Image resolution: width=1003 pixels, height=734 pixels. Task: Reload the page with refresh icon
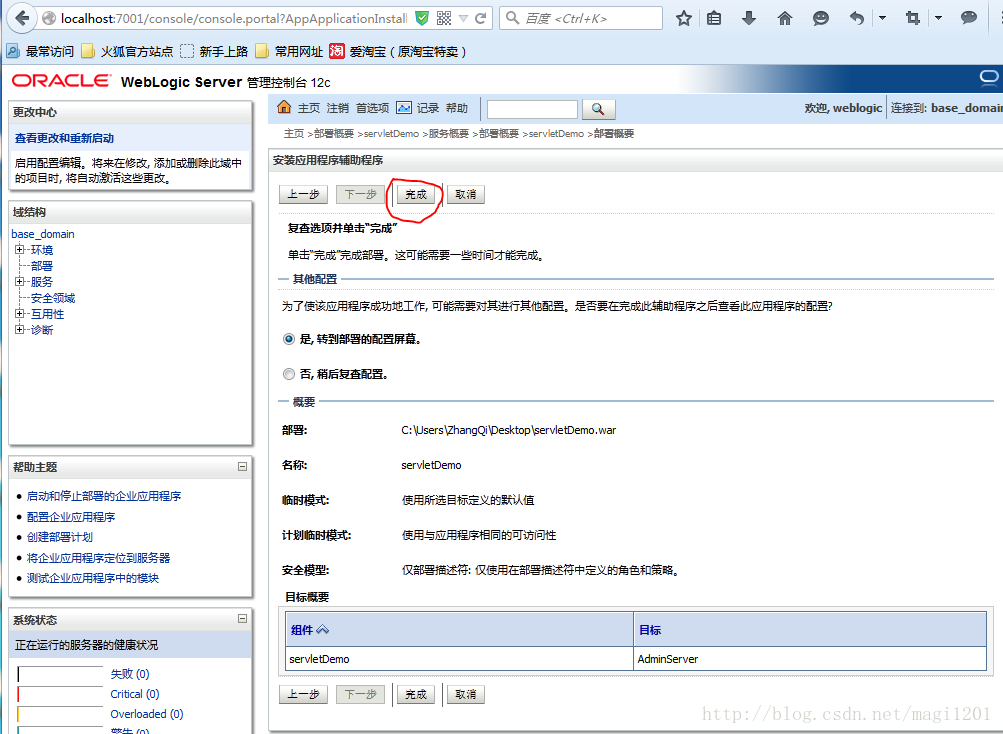pyautogui.click(x=480, y=19)
